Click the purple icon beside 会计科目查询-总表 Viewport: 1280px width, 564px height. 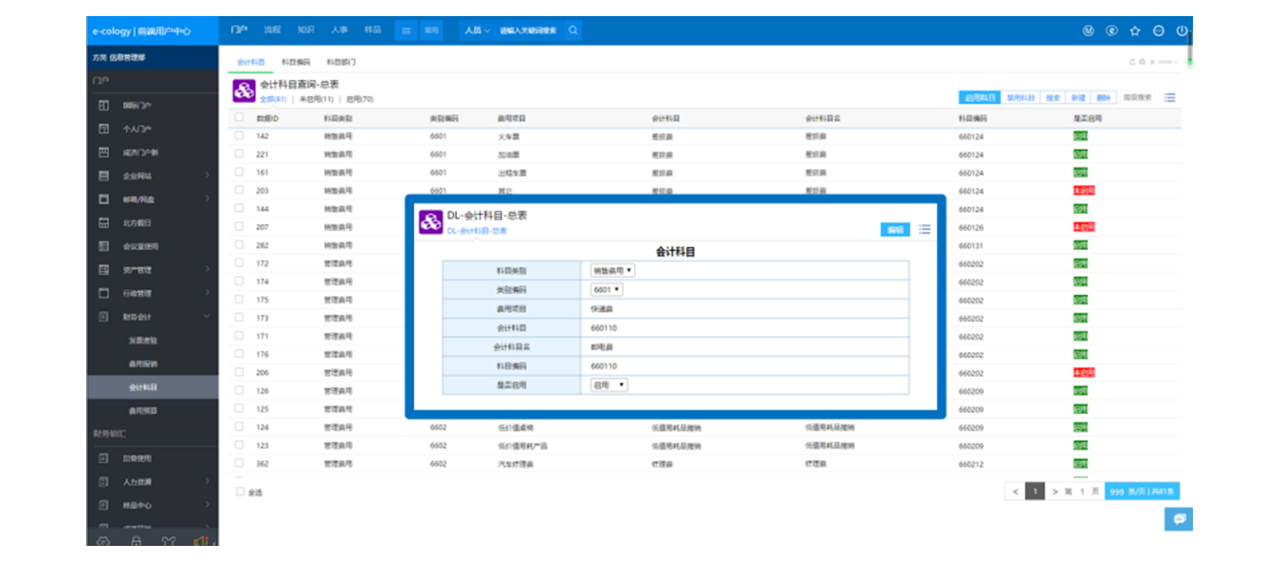[x=244, y=91]
